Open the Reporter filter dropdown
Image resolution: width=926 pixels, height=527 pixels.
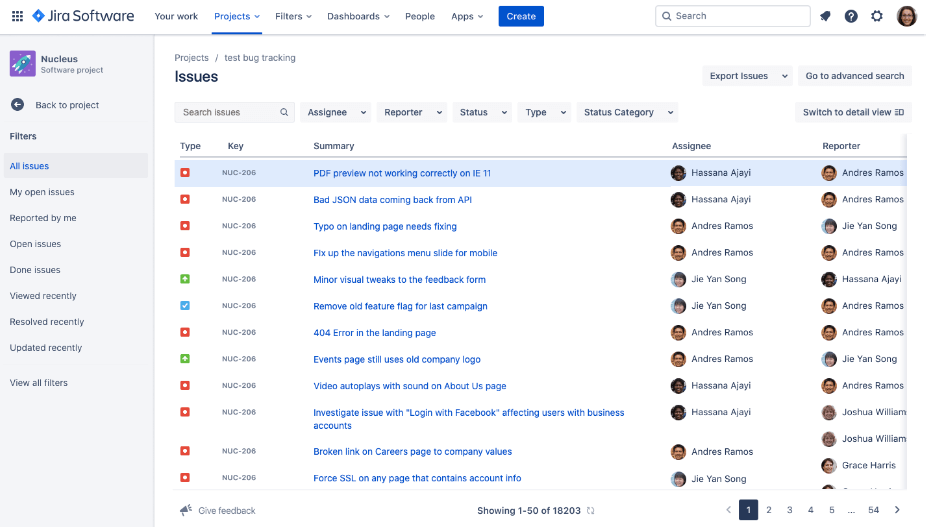click(412, 112)
